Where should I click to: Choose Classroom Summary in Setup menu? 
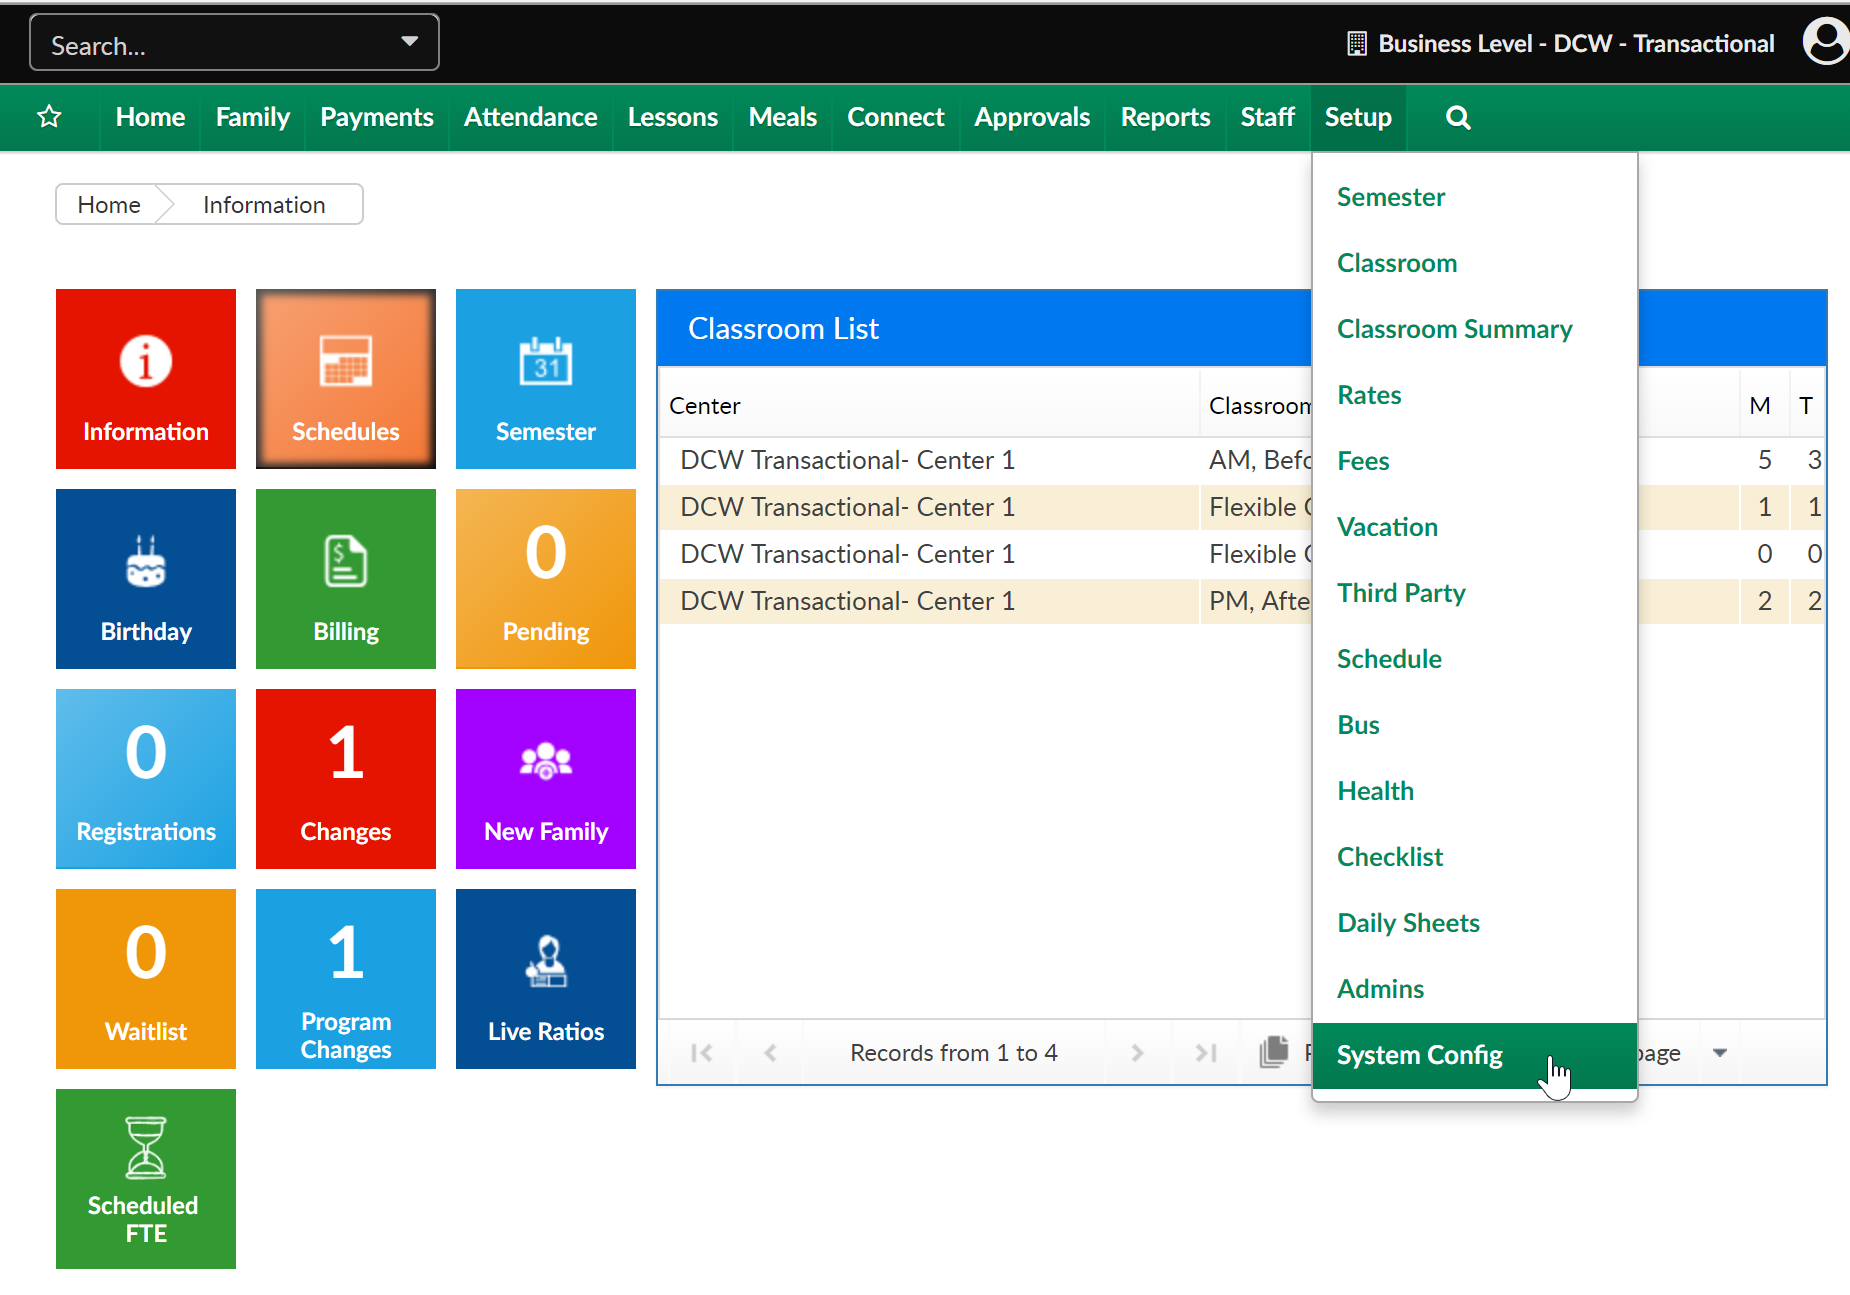point(1454,329)
